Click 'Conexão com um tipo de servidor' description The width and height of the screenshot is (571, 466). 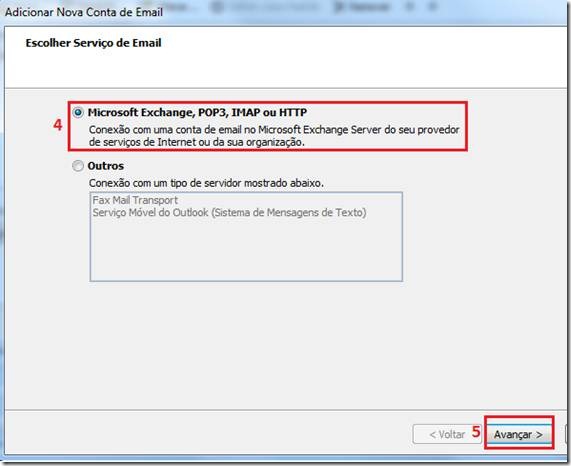[206, 183]
